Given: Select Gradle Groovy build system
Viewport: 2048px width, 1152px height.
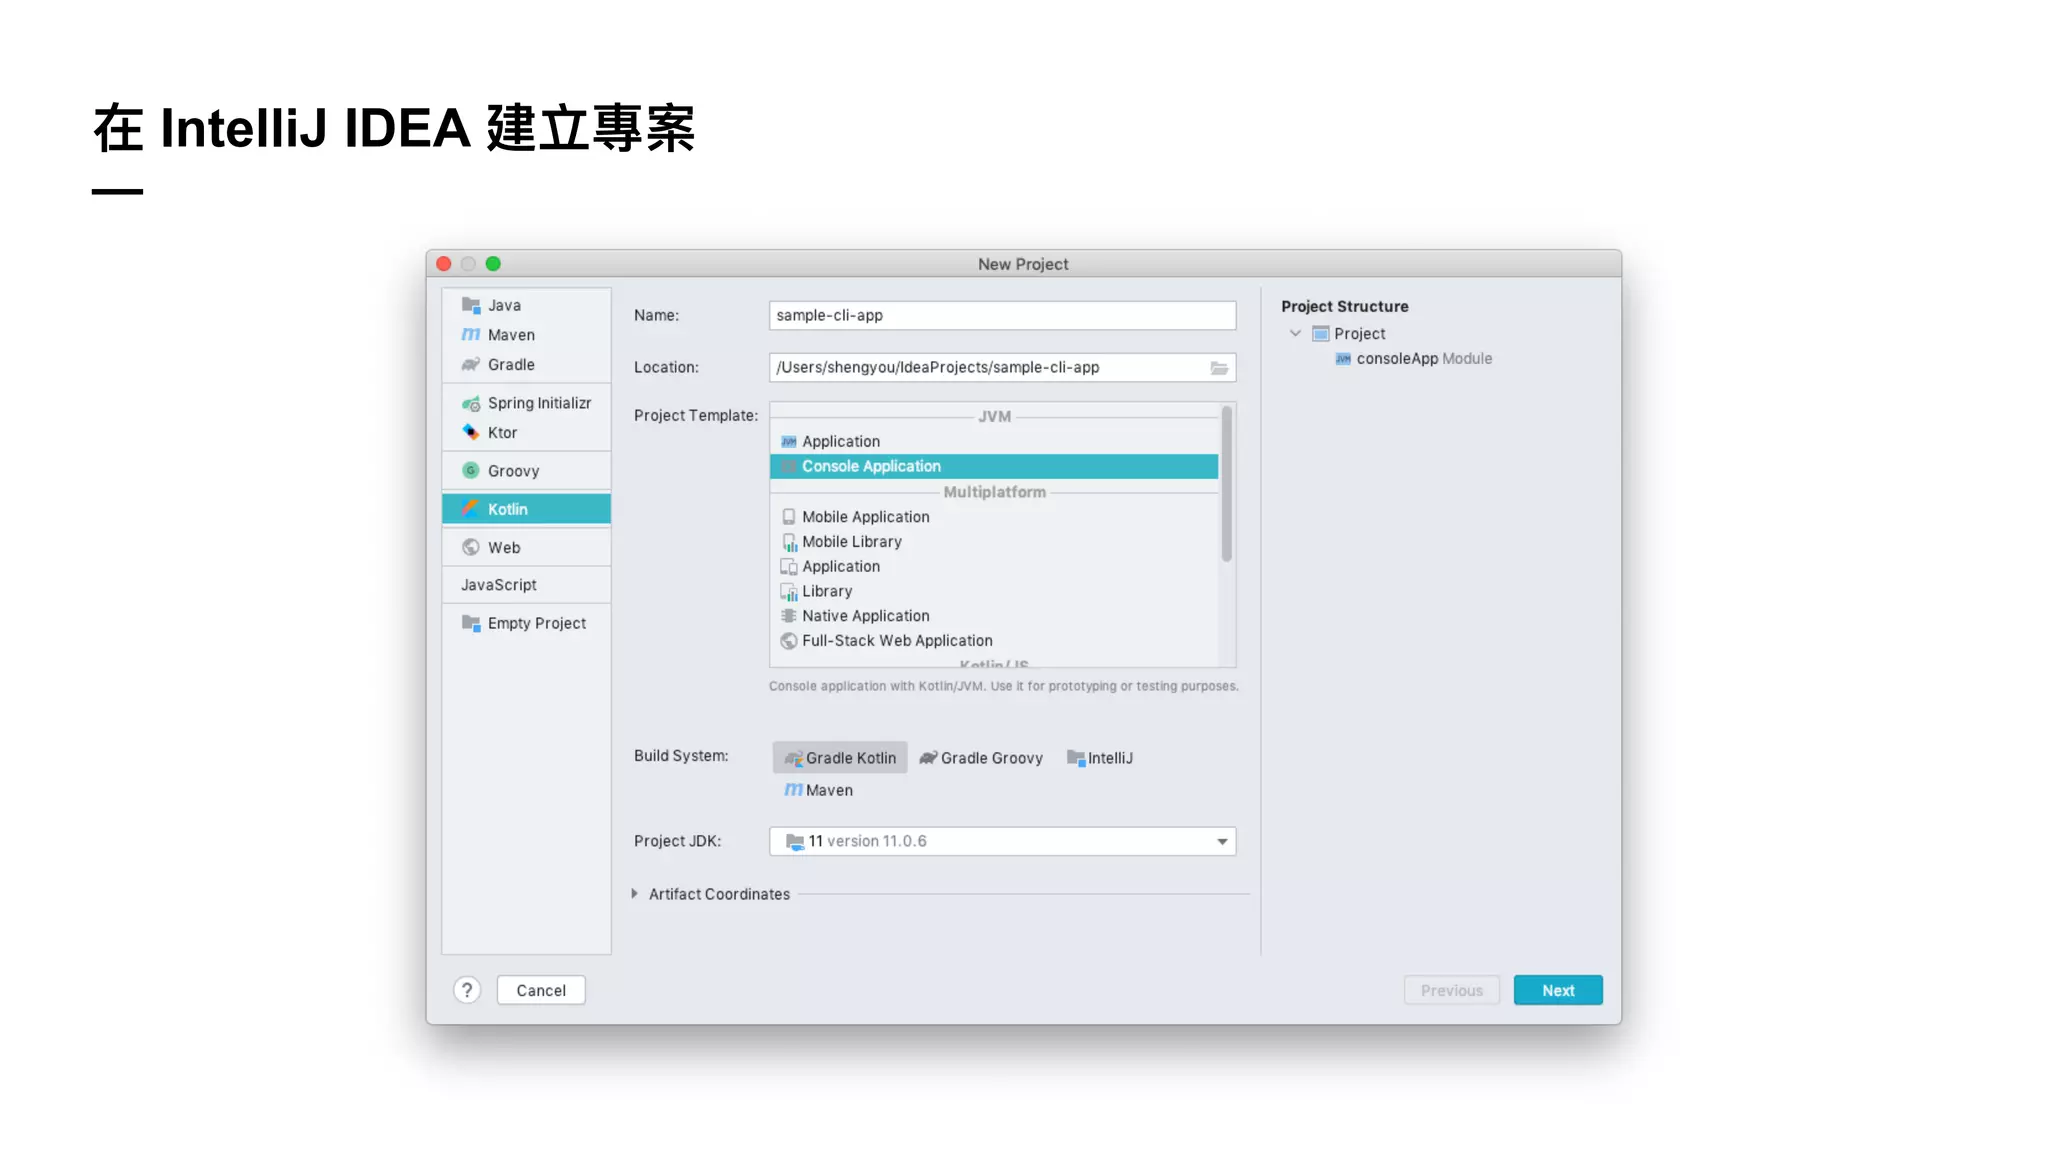Looking at the screenshot, I should pos(981,758).
